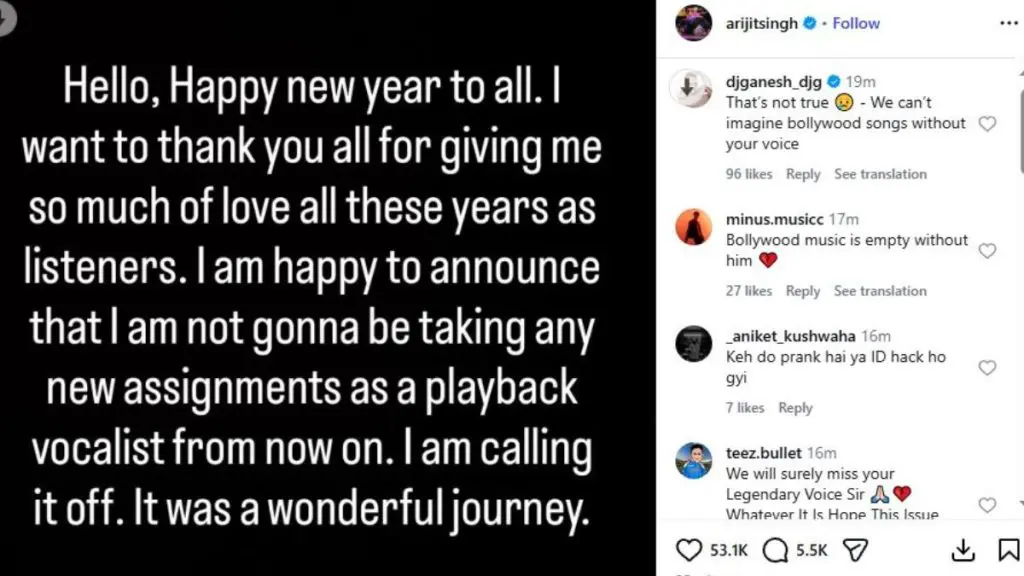Open teez.bullet's profile avatar
1024x576 pixels.
tap(694, 460)
